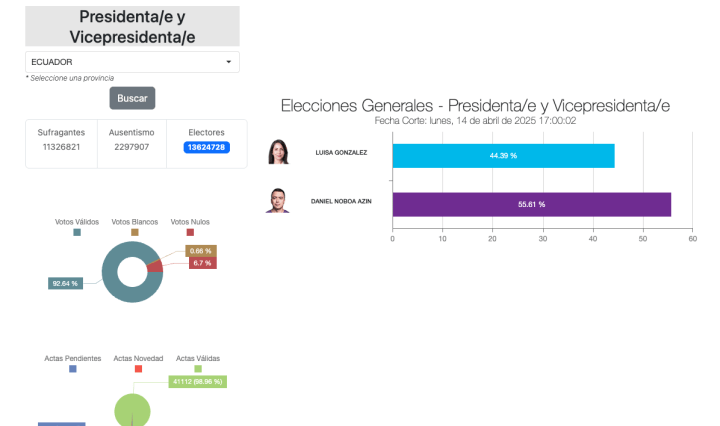Click the 0.66 % blank votes label
Screen dimensions: 720x426
(201, 250)
